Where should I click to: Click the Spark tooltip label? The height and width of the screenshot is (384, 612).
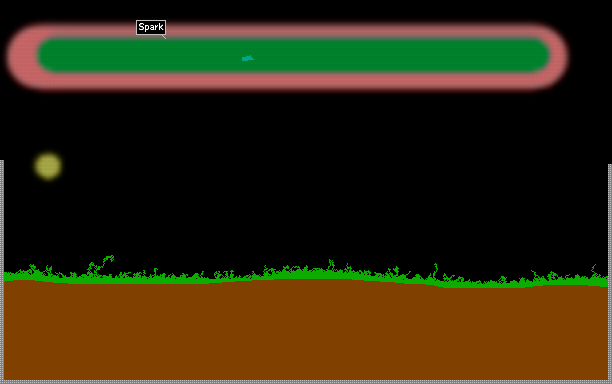(151, 27)
